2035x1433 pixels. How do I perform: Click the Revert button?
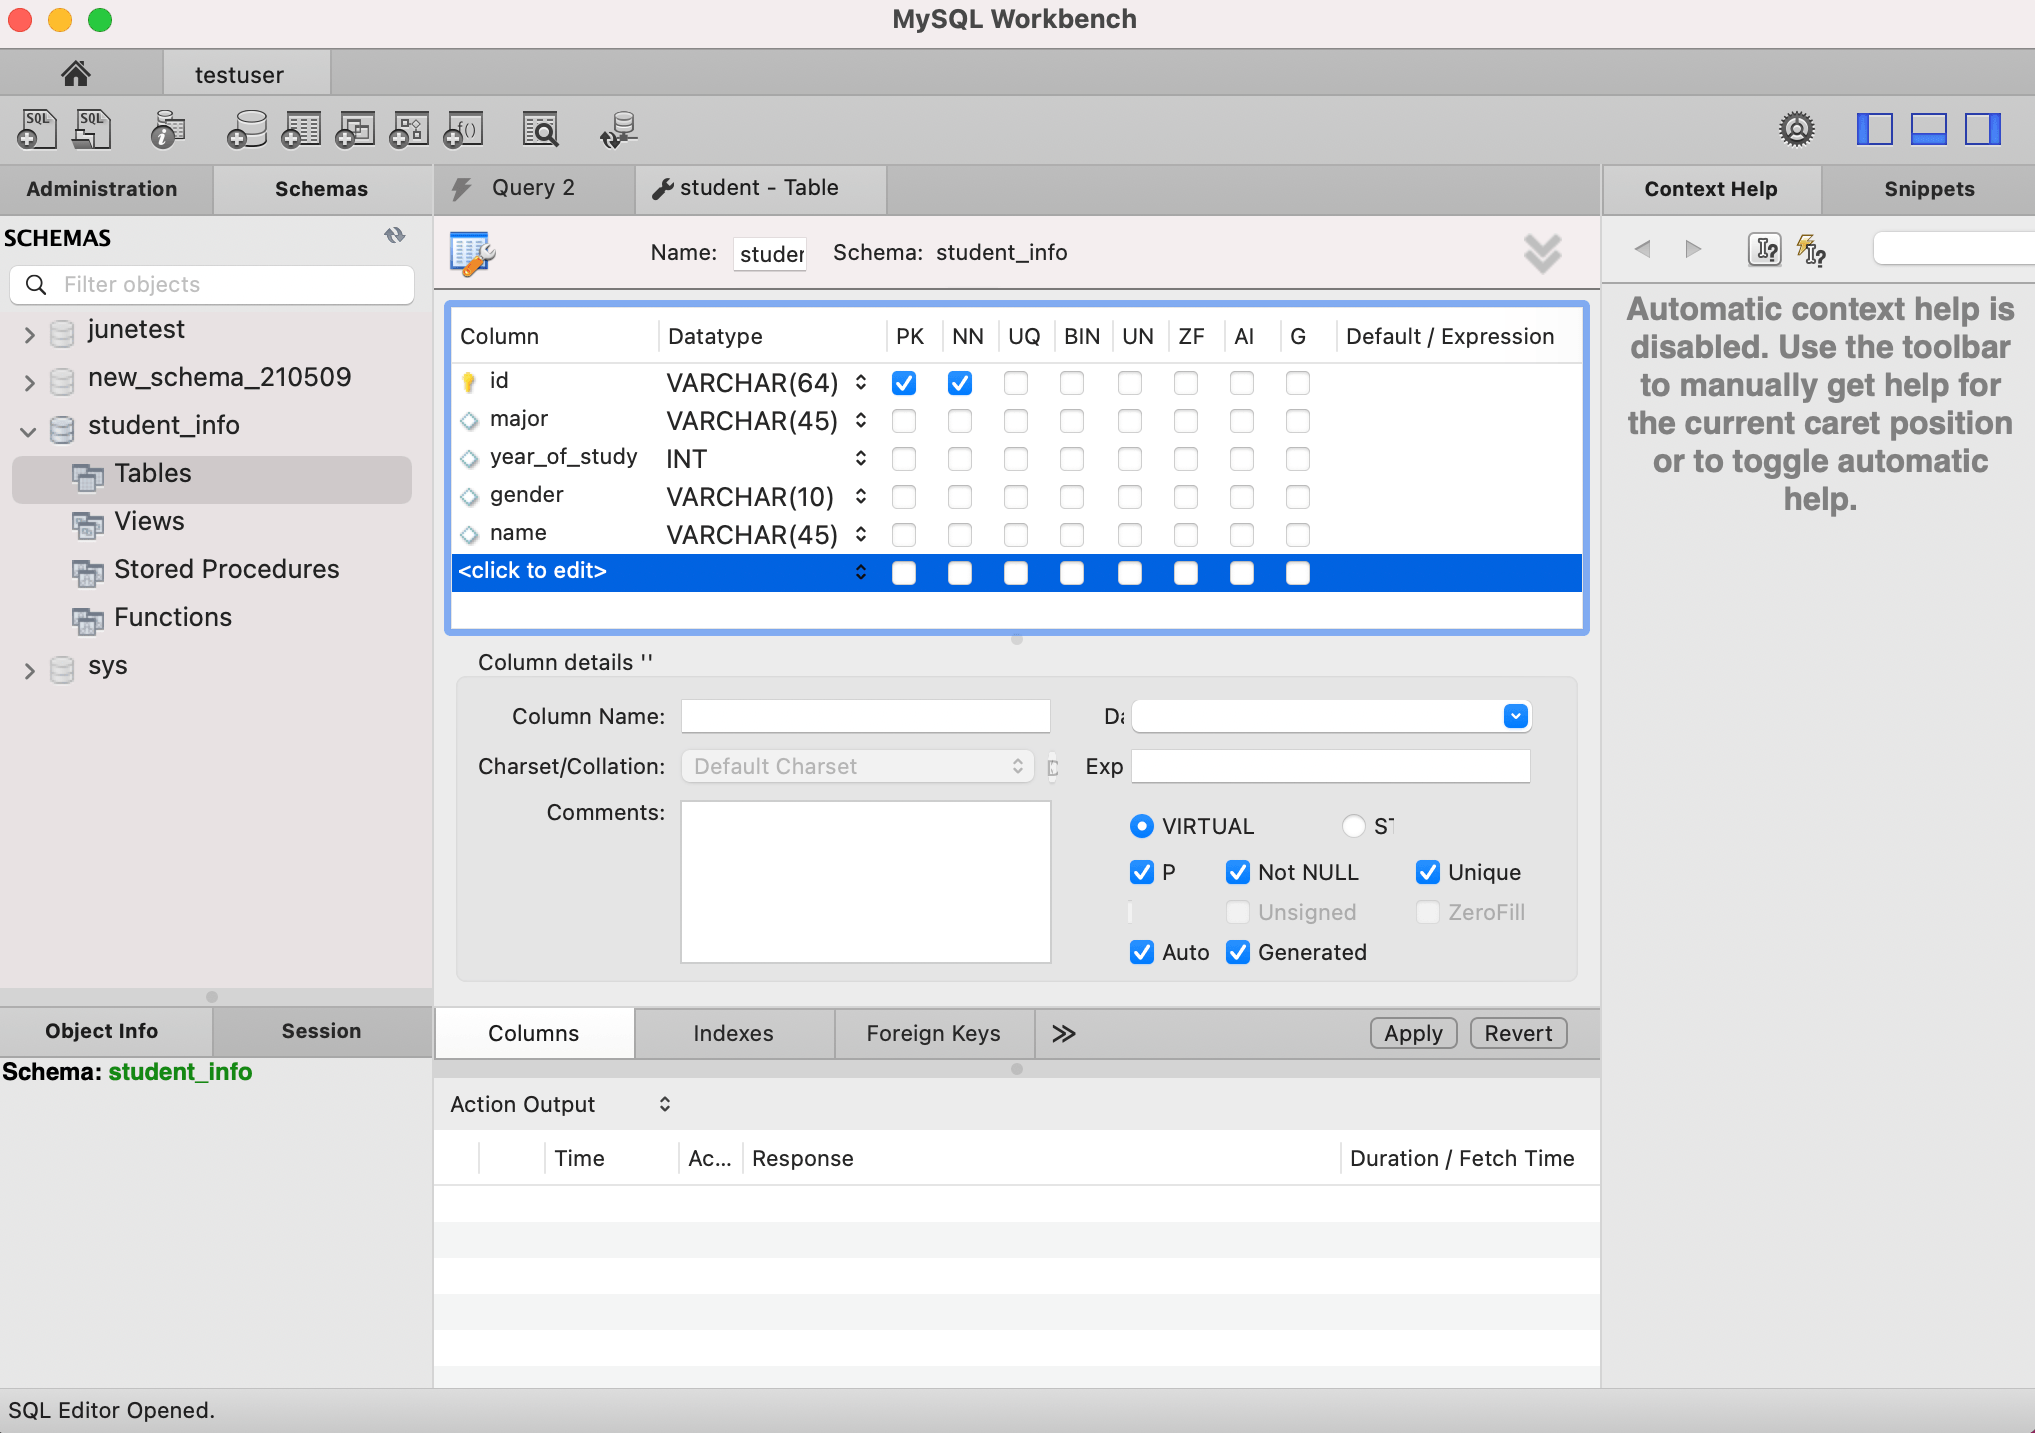(x=1517, y=1033)
